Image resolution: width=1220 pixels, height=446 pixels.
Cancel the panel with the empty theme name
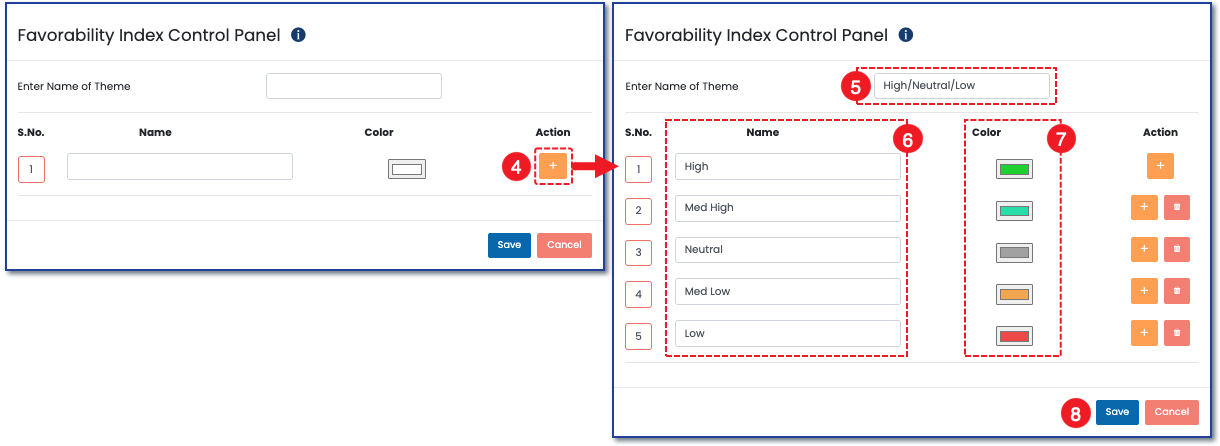click(564, 245)
